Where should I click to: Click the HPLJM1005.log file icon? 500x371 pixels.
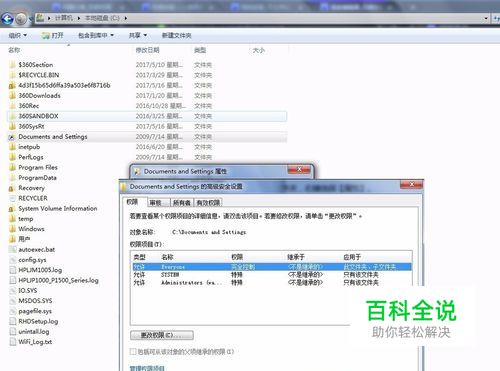coord(12,270)
